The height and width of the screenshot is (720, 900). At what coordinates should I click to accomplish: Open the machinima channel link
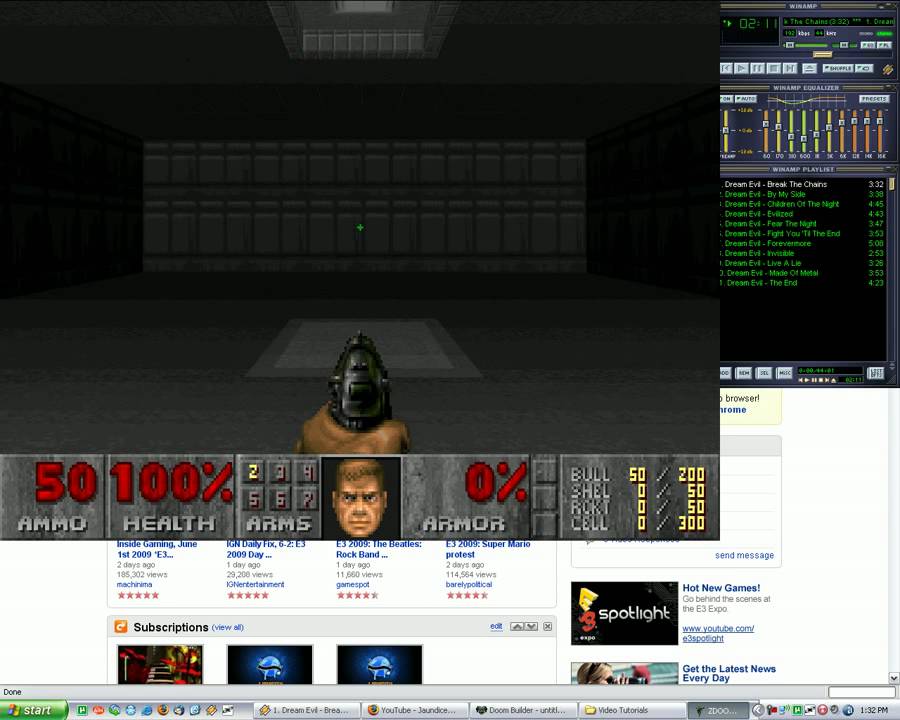[134, 584]
